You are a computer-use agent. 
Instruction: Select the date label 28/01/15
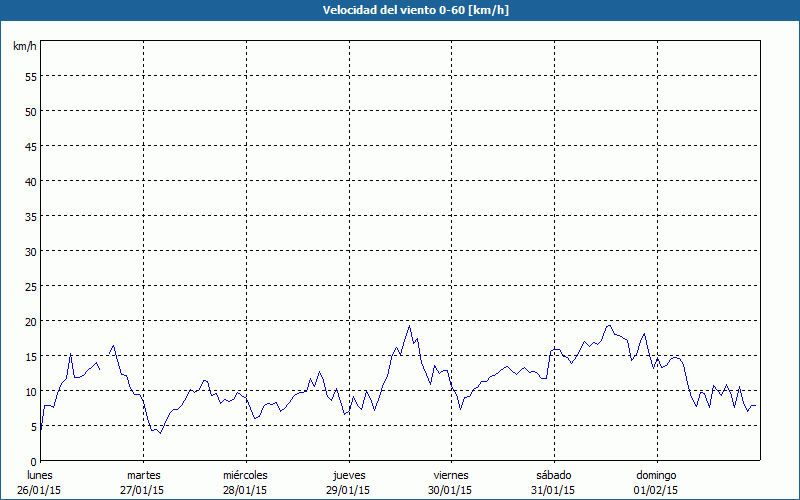[x=245, y=490]
